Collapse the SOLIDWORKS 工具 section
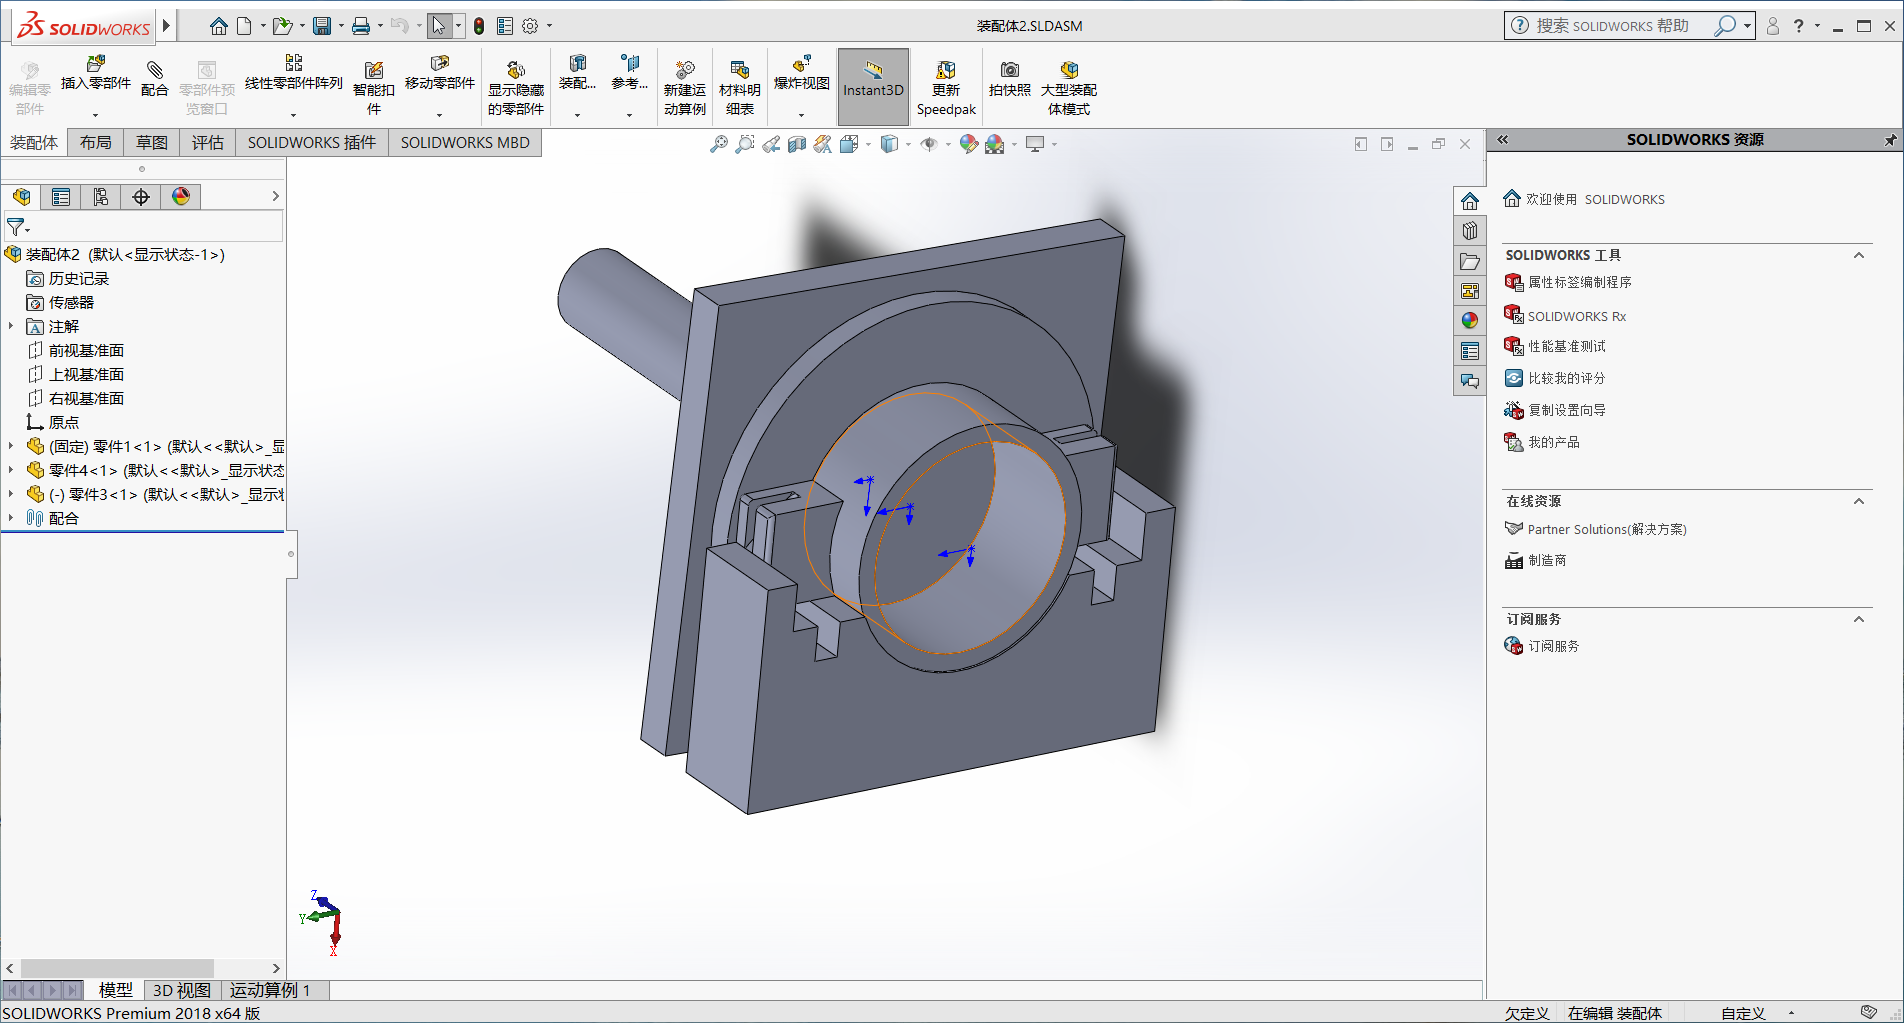 [1859, 255]
